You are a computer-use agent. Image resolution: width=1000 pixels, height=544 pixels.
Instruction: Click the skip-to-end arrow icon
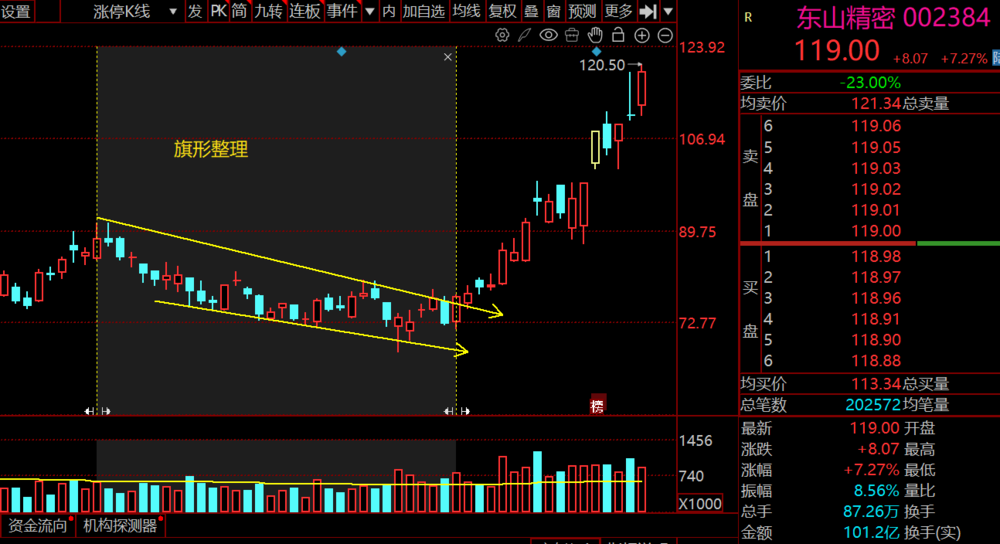tap(648, 11)
